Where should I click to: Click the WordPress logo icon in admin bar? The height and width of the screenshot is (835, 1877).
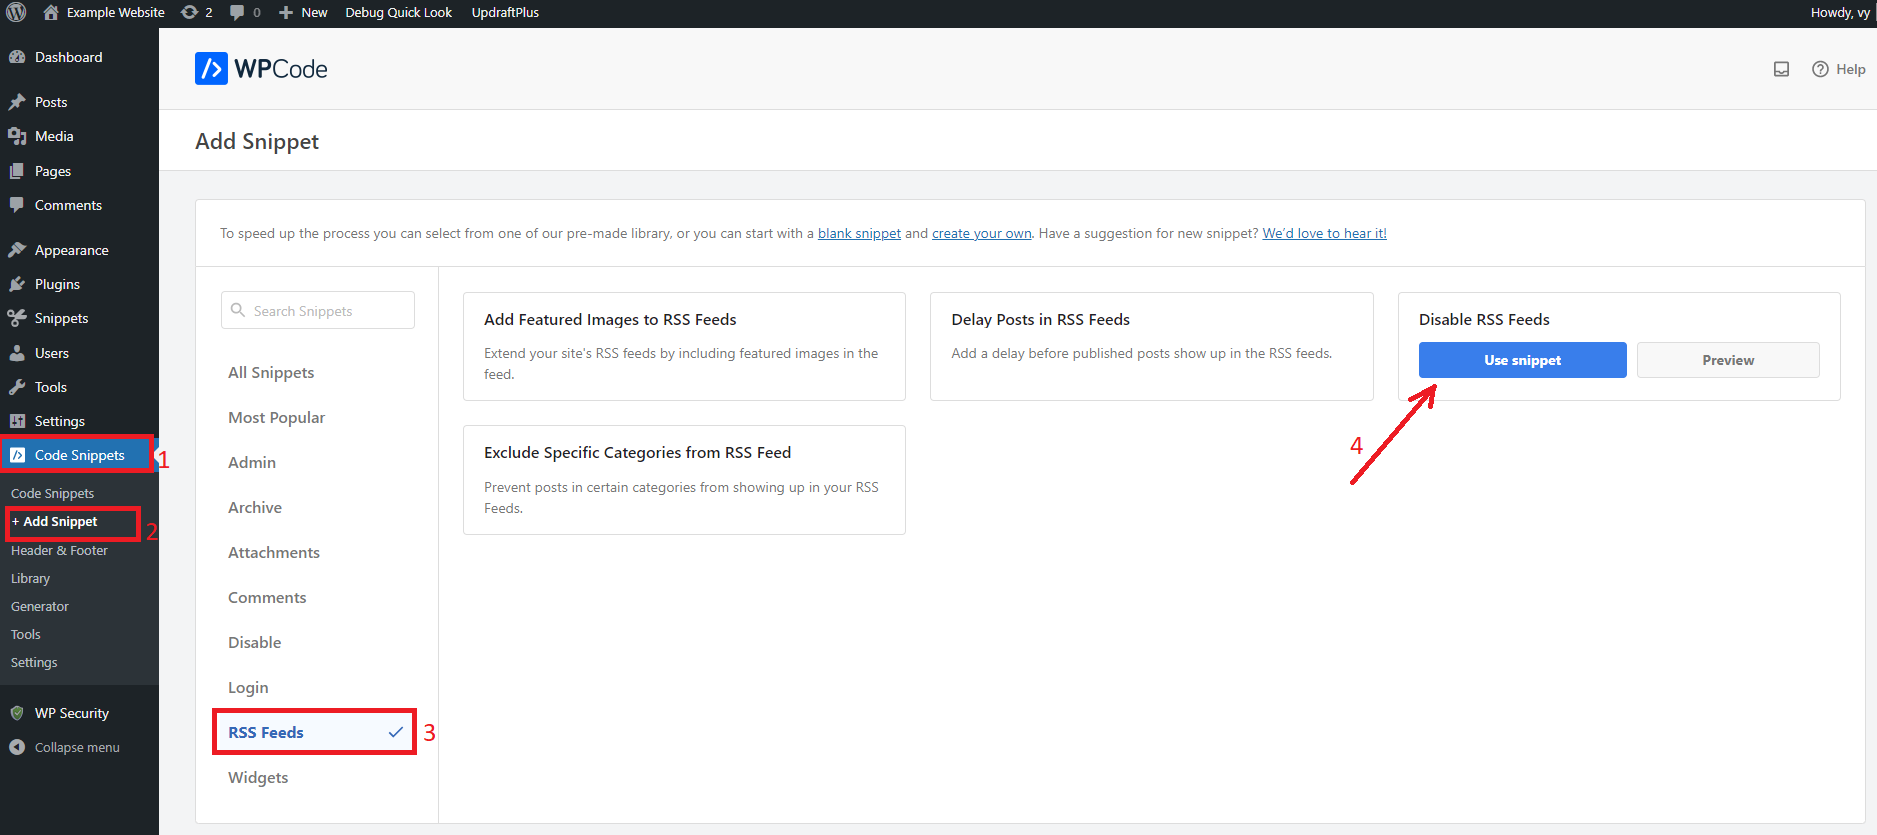(x=16, y=12)
